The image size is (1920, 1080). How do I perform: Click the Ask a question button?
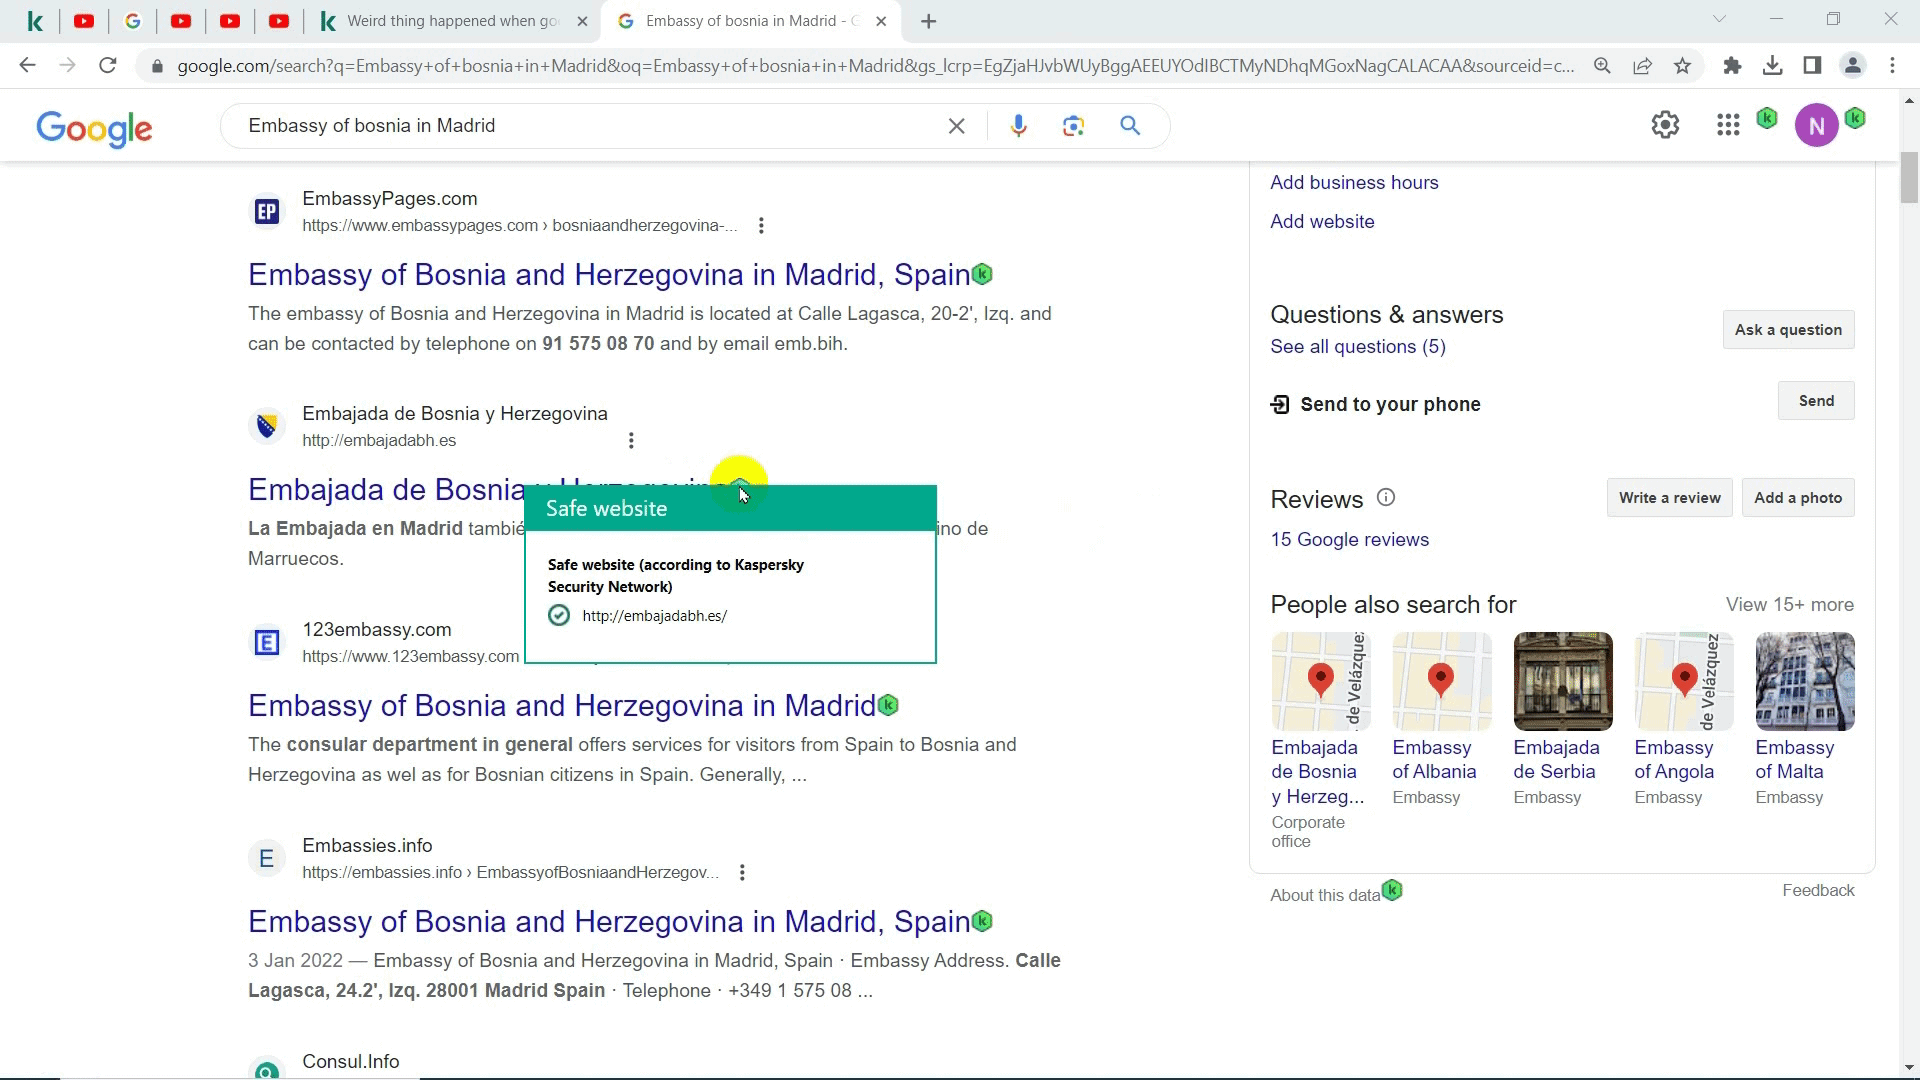click(x=1787, y=330)
